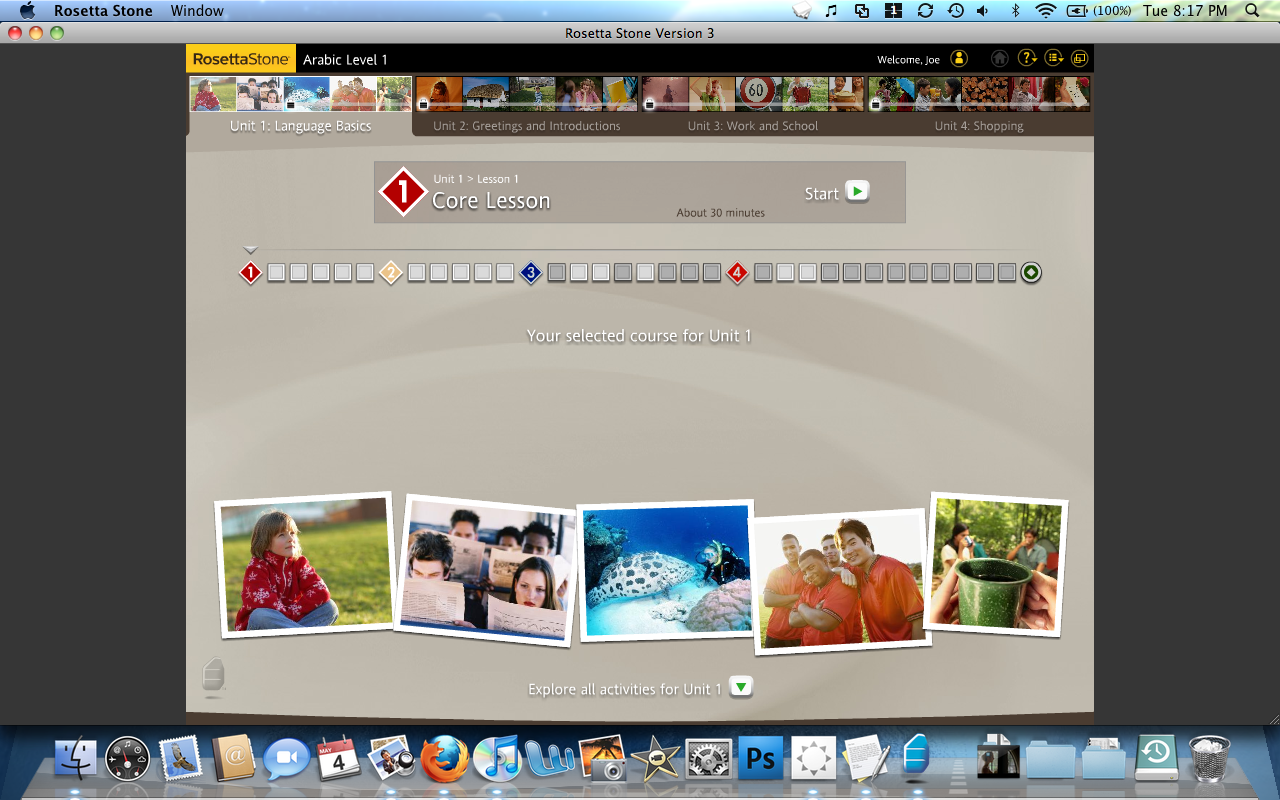
Task: Click the Explore all activities for Unit 1 text
Action: pos(625,689)
